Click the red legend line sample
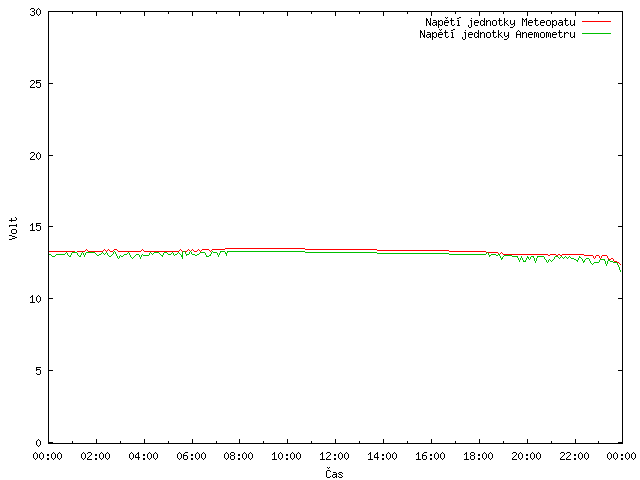The image size is (640, 480). point(596,21)
